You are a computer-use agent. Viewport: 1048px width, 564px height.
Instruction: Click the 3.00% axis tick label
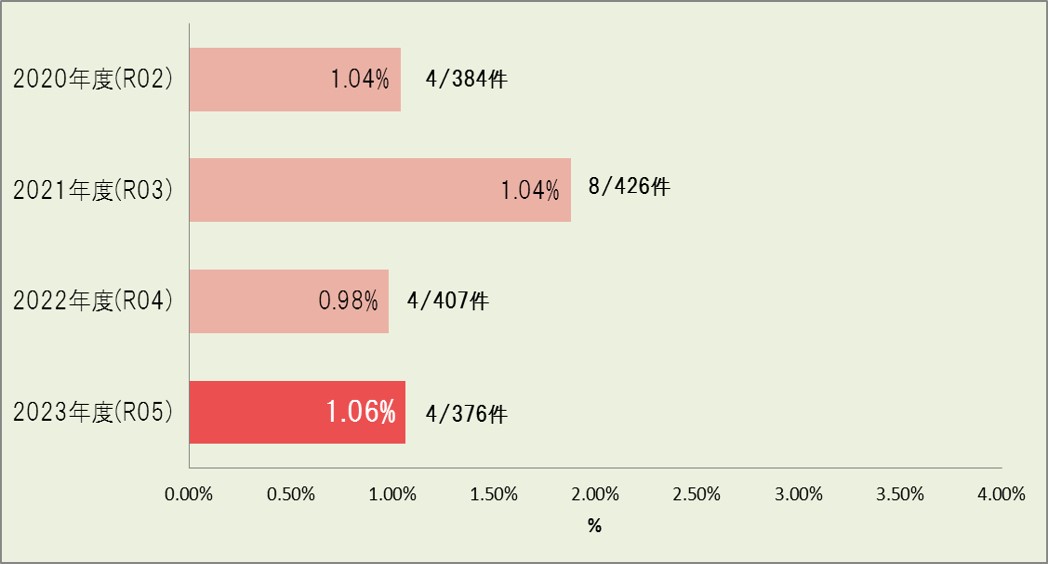(799, 494)
